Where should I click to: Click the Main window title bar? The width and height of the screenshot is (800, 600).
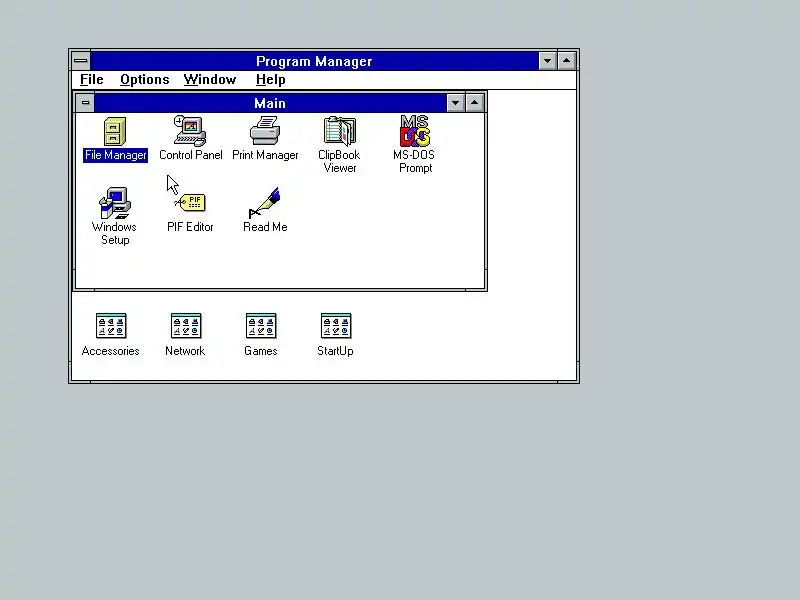[270, 103]
